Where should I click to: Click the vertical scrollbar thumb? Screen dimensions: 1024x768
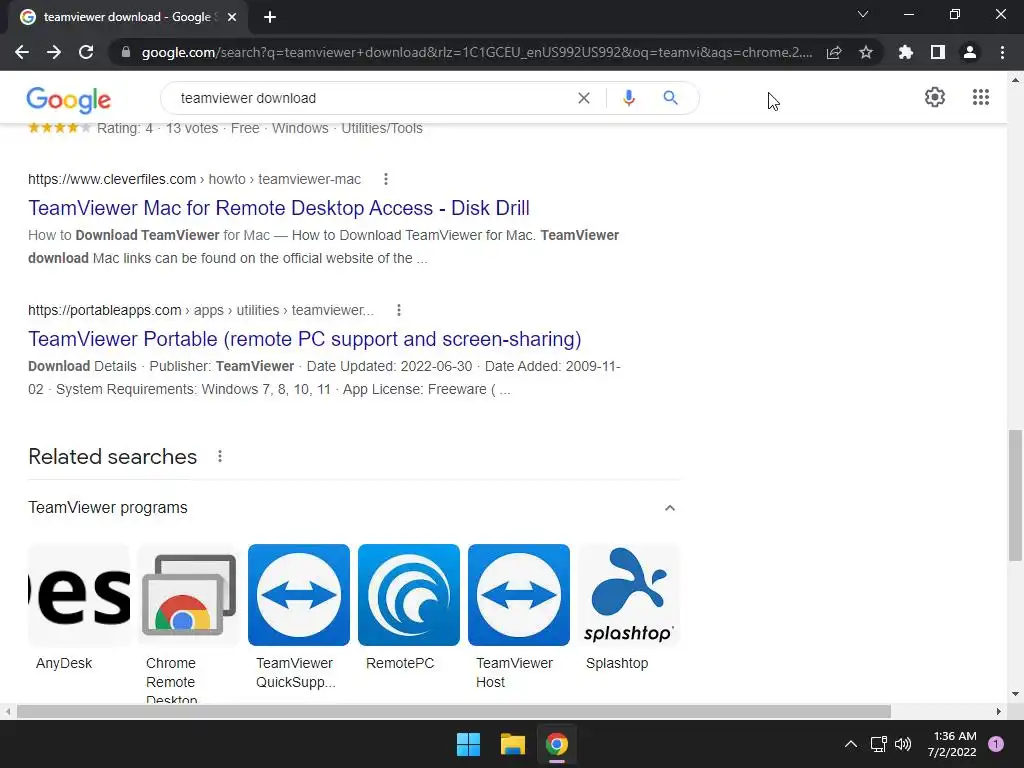(1015, 496)
